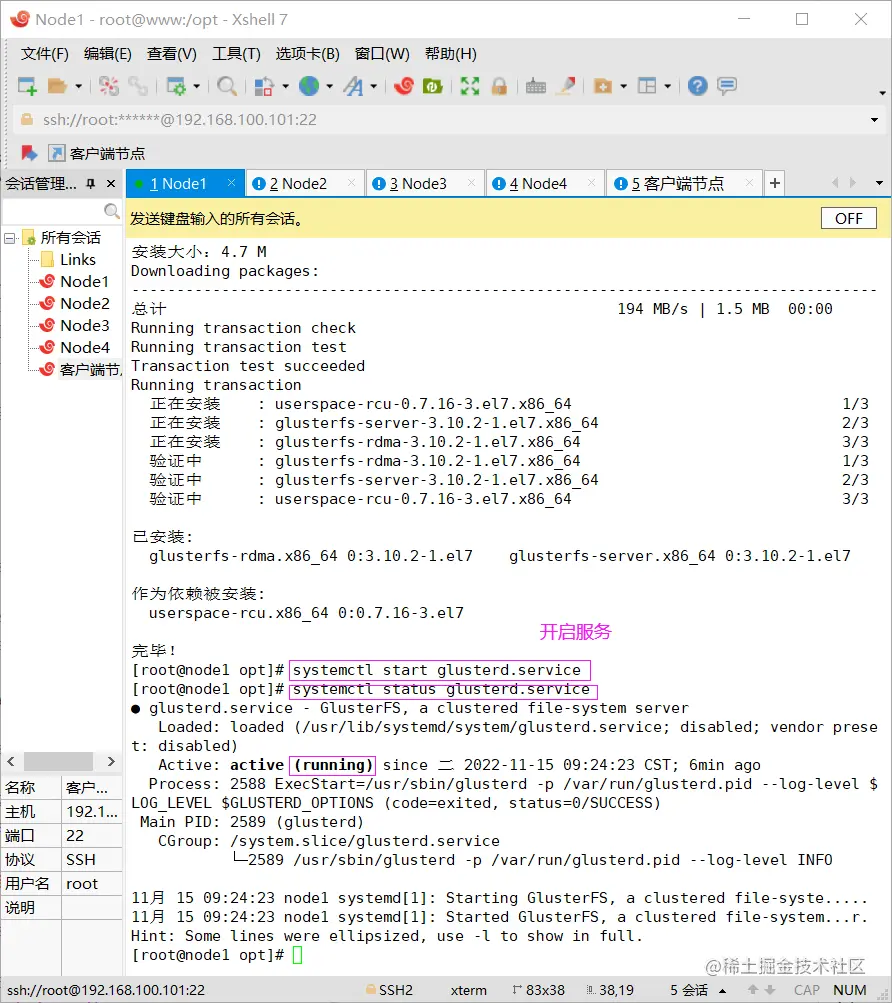The width and height of the screenshot is (892, 1003).
Task: Click the keyboard mapping icon
Action: pyautogui.click(x=536, y=86)
